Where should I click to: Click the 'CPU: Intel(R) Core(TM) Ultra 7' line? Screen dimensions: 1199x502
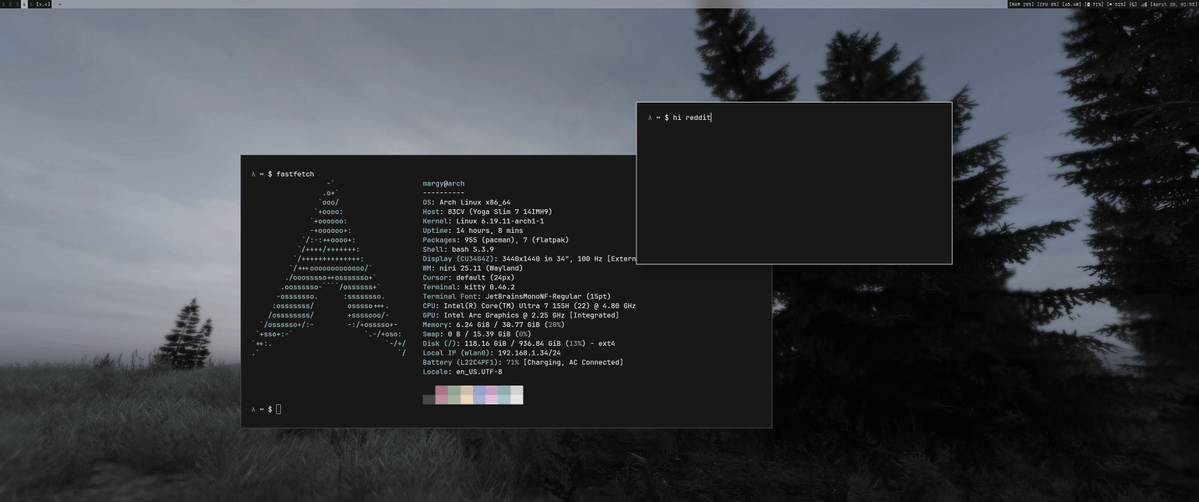529,305
